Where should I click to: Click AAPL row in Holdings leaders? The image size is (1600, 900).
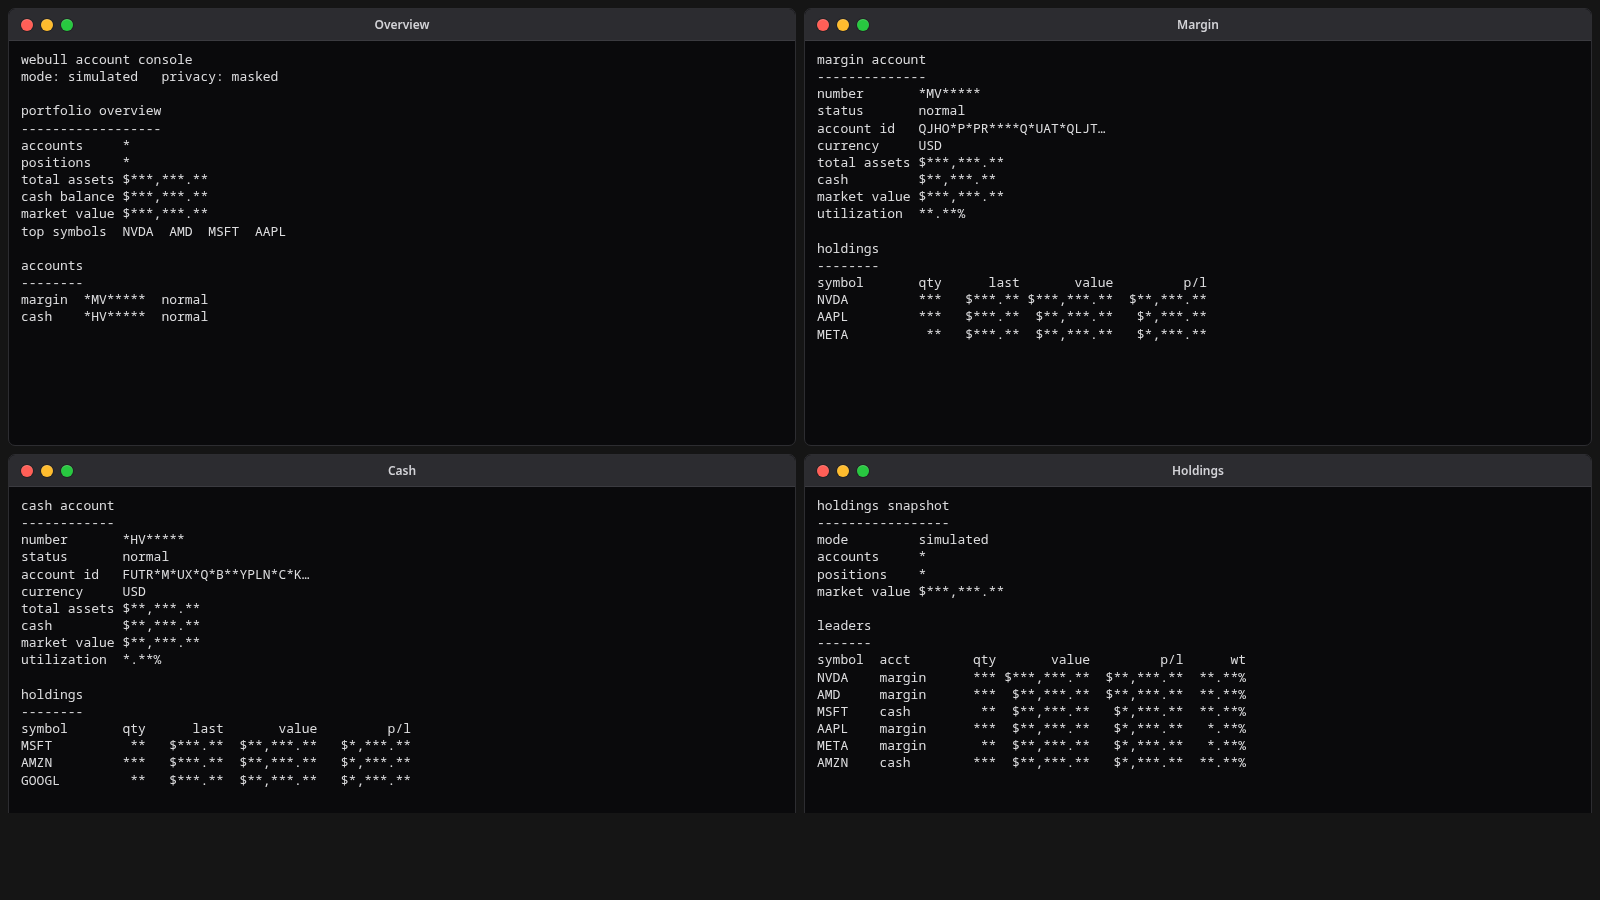click(x=1031, y=729)
